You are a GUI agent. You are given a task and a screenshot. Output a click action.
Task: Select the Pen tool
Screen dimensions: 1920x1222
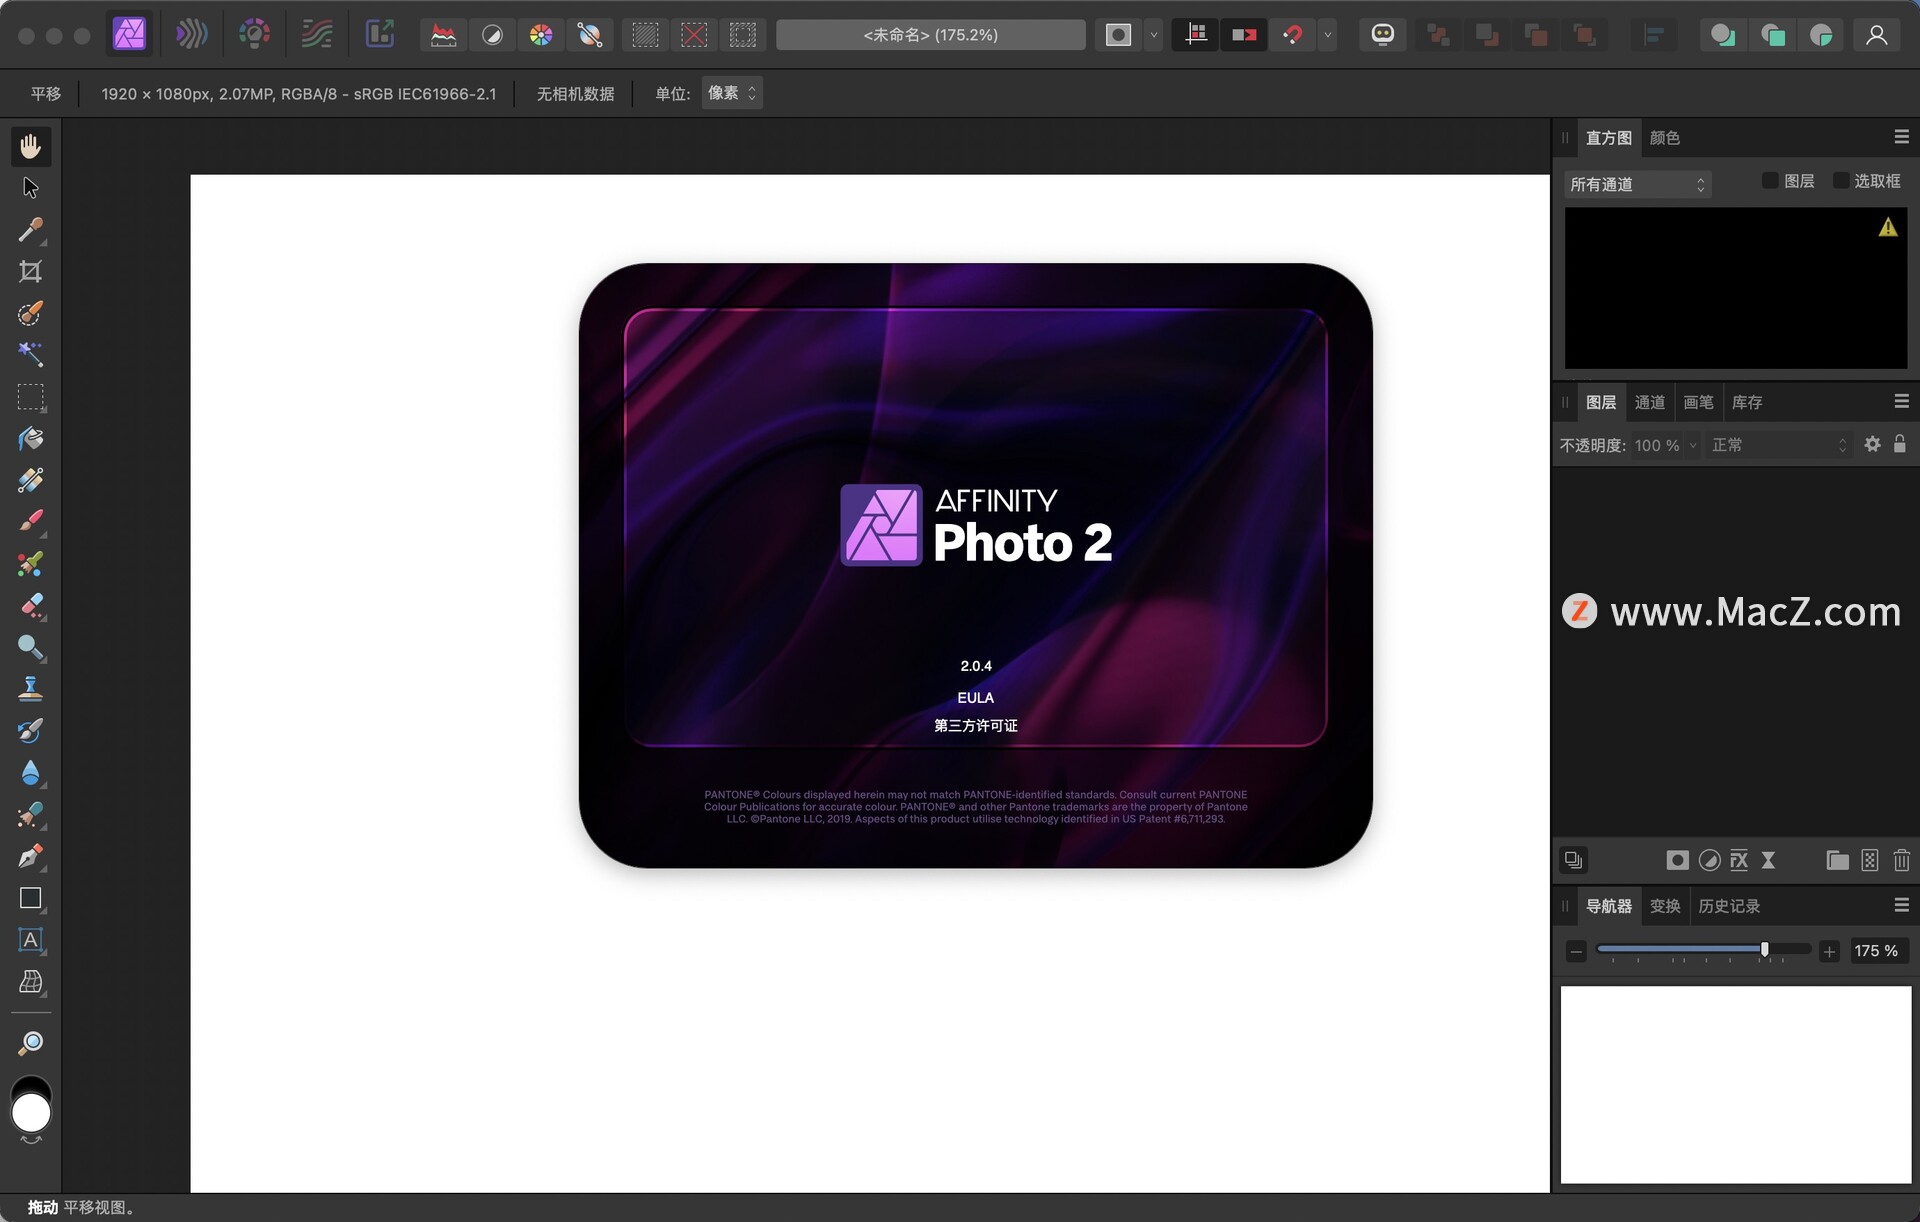click(x=30, y=857)
